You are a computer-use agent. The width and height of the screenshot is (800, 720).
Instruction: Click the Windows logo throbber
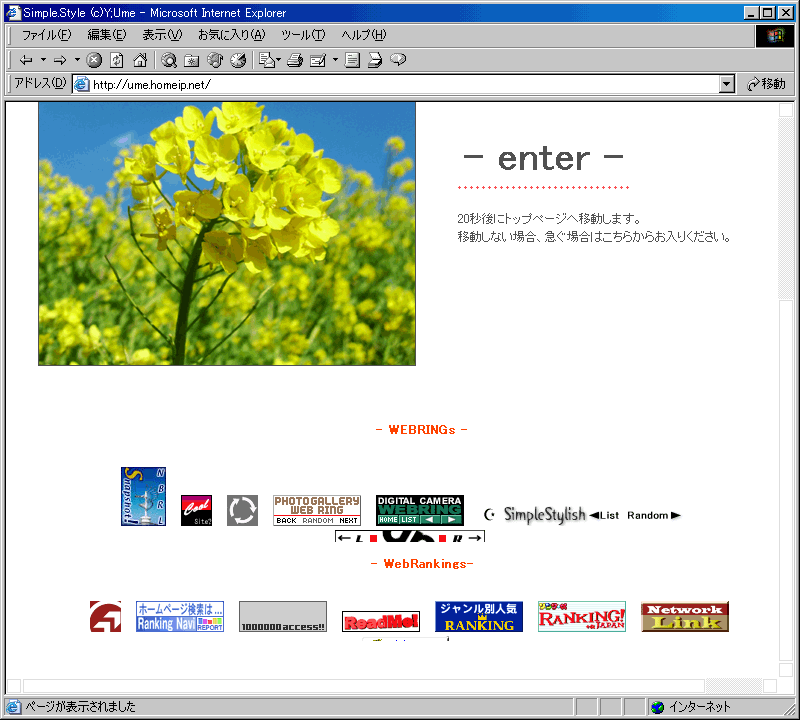pyautogui.click(x=775, y=35)
